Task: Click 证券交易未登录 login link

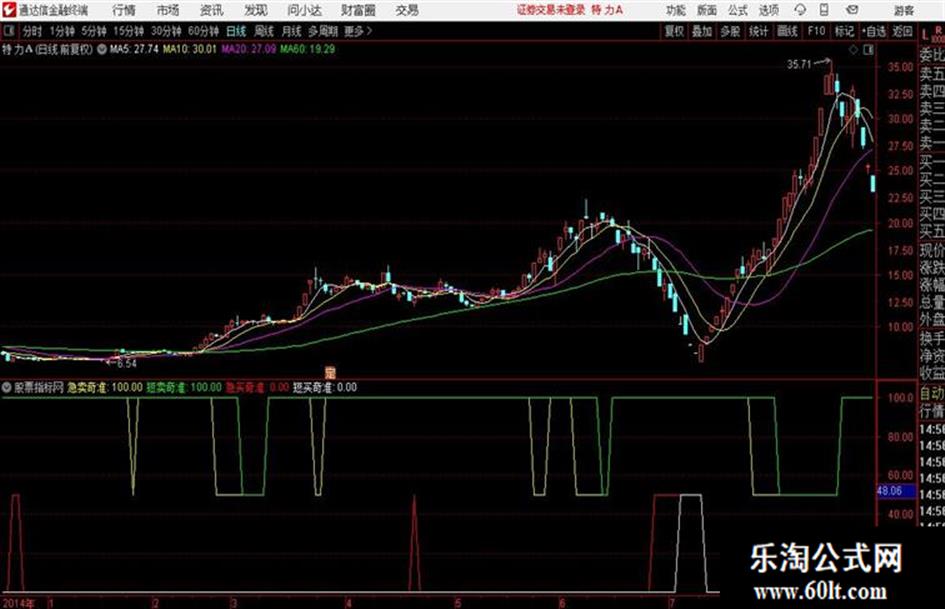Action: pyautogui.click(x=551, y=10)
